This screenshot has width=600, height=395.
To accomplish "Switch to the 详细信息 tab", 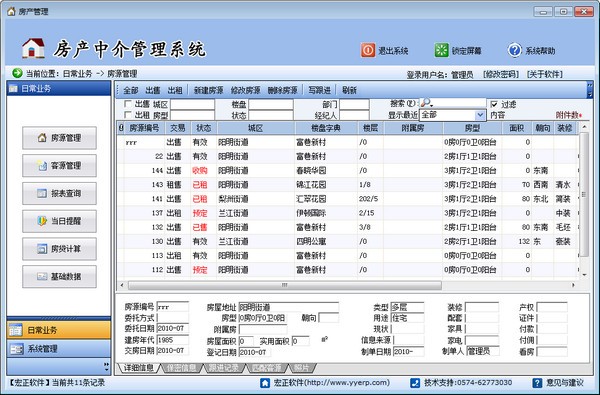I will coord(139,368).
